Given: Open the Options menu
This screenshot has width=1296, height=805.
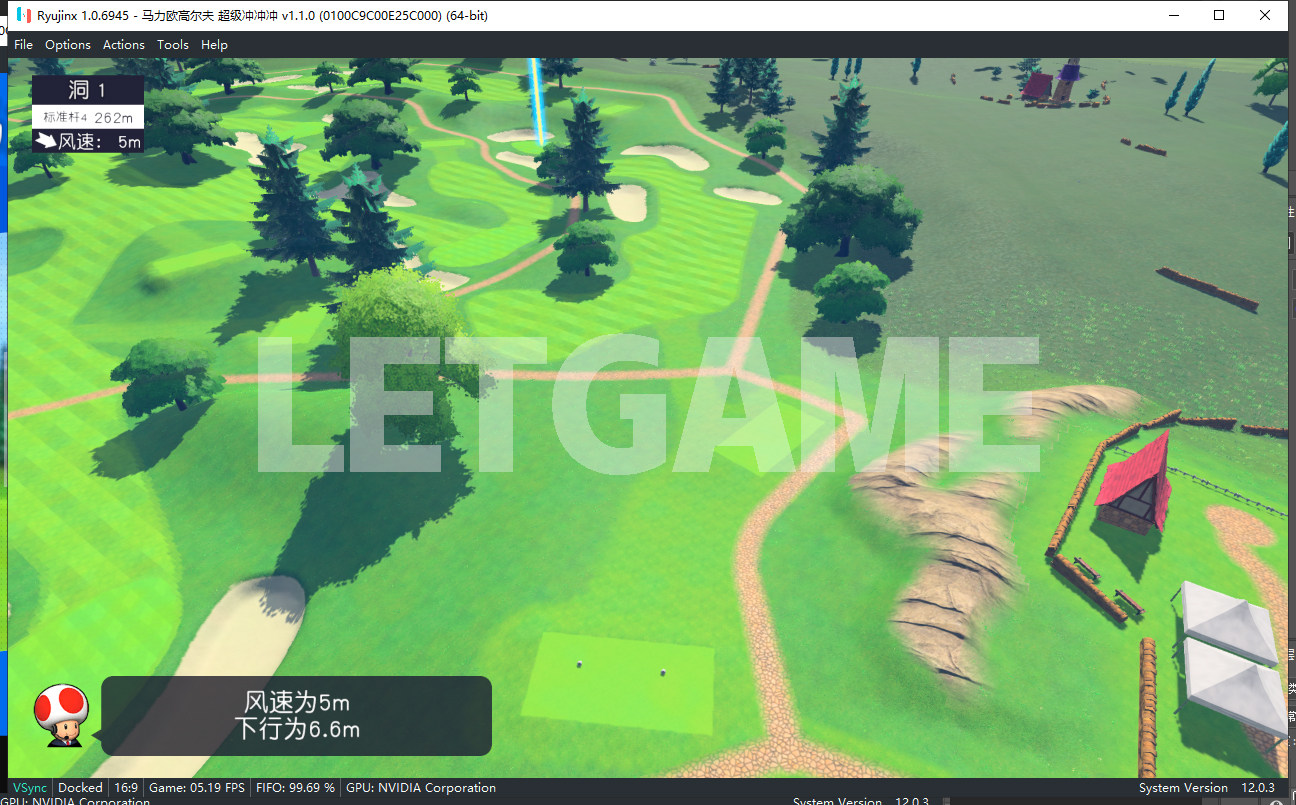Looking at the screenshot, I should tap(68, 45).
